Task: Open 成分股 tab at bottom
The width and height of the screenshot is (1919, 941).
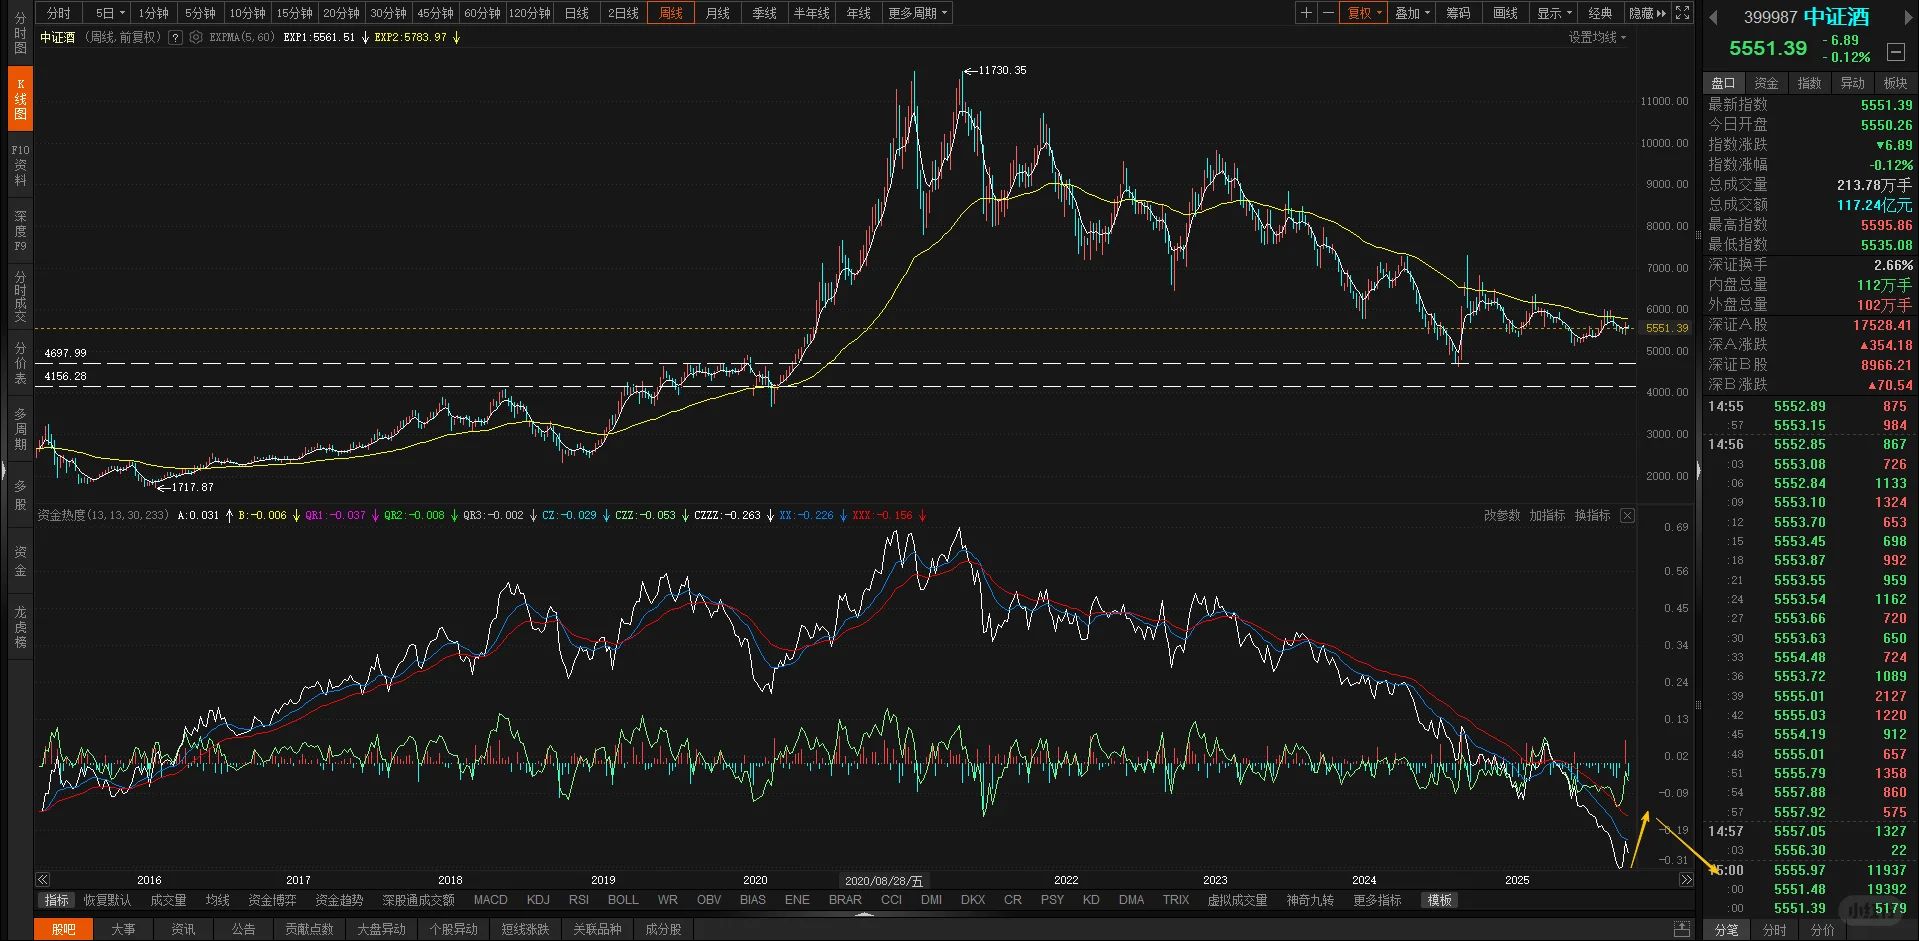Action: (x=663, y=929)
